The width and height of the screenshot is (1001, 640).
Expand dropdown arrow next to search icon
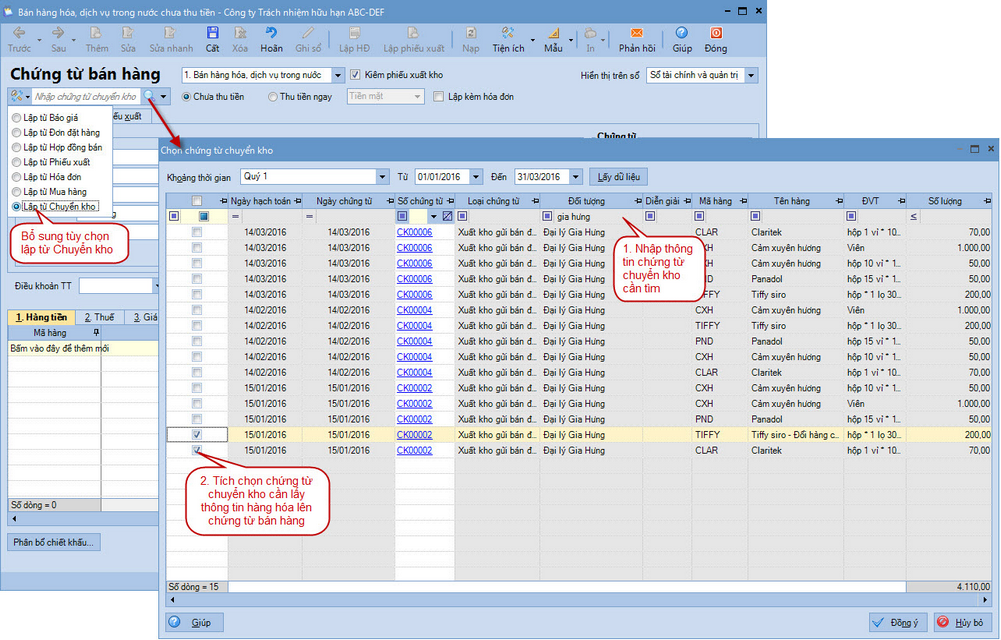point(163,97)
